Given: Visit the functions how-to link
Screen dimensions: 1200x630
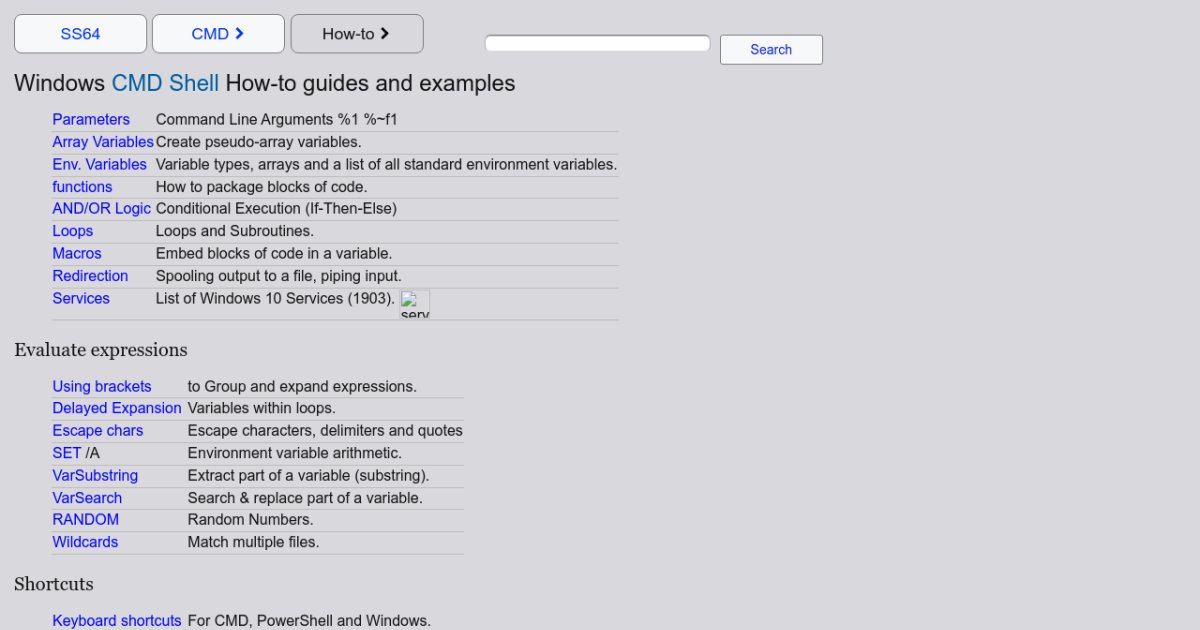Looking at the screenshot, I should [x=82, y=187].
